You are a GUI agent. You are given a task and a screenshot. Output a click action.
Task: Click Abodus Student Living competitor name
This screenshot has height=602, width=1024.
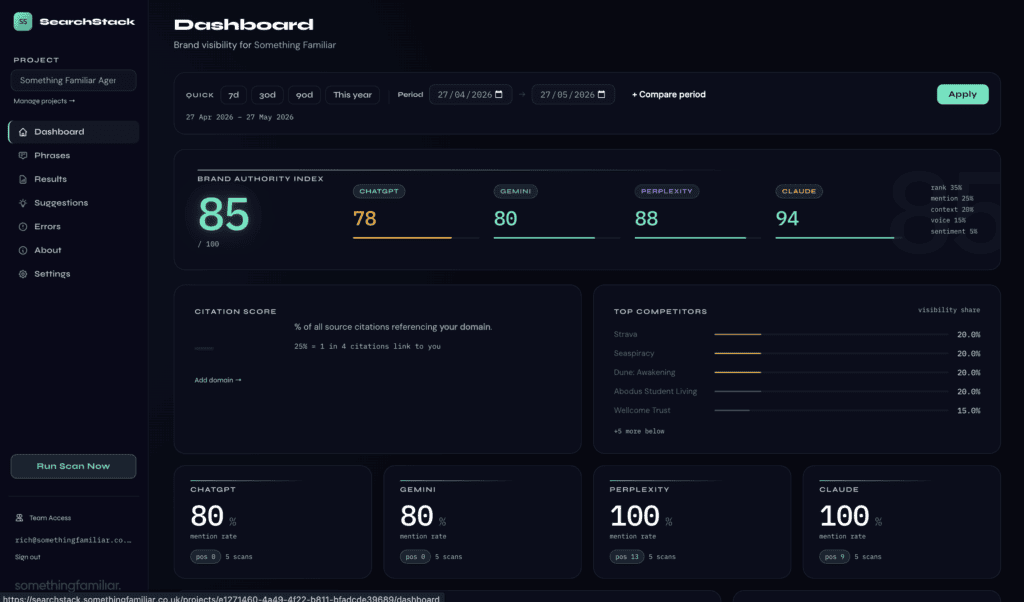point(655,391)
